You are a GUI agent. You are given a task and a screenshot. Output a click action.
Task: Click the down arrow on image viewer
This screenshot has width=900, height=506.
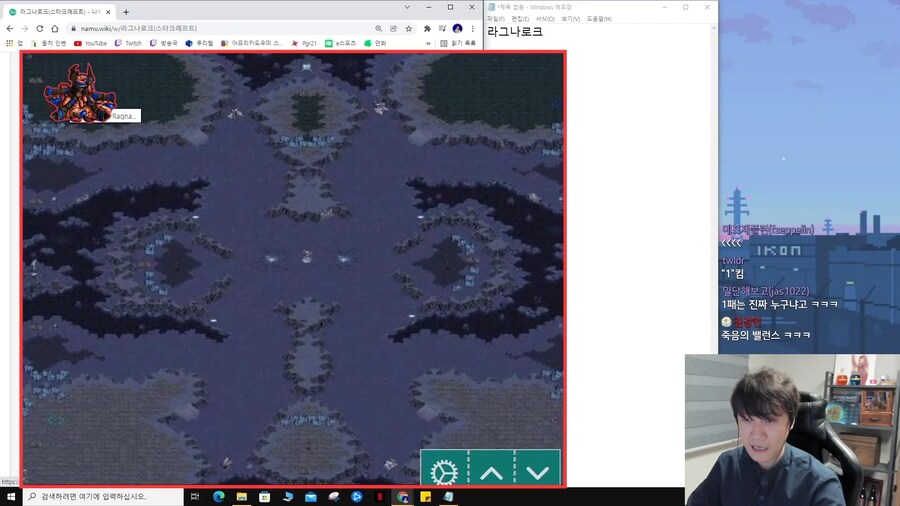[538, 472]
